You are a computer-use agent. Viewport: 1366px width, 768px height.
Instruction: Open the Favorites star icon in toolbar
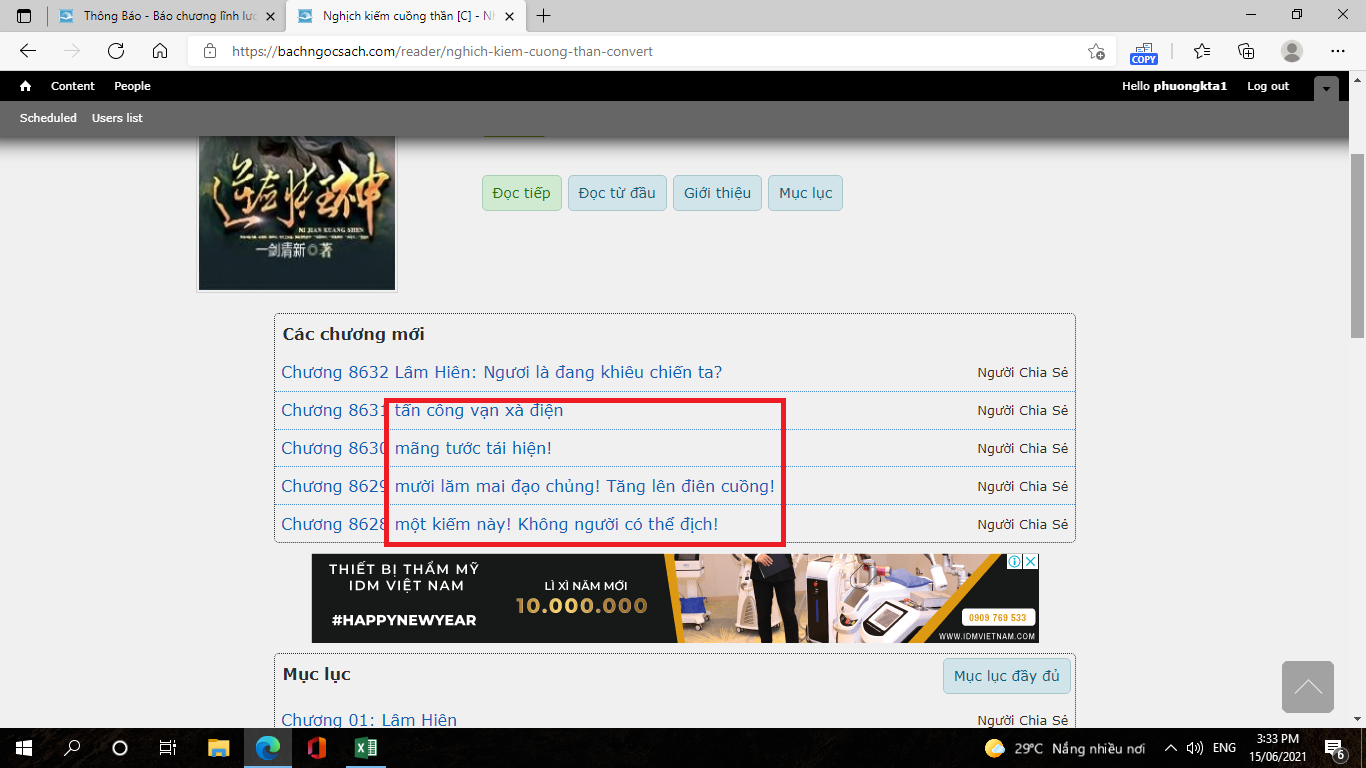[1201, 51]
